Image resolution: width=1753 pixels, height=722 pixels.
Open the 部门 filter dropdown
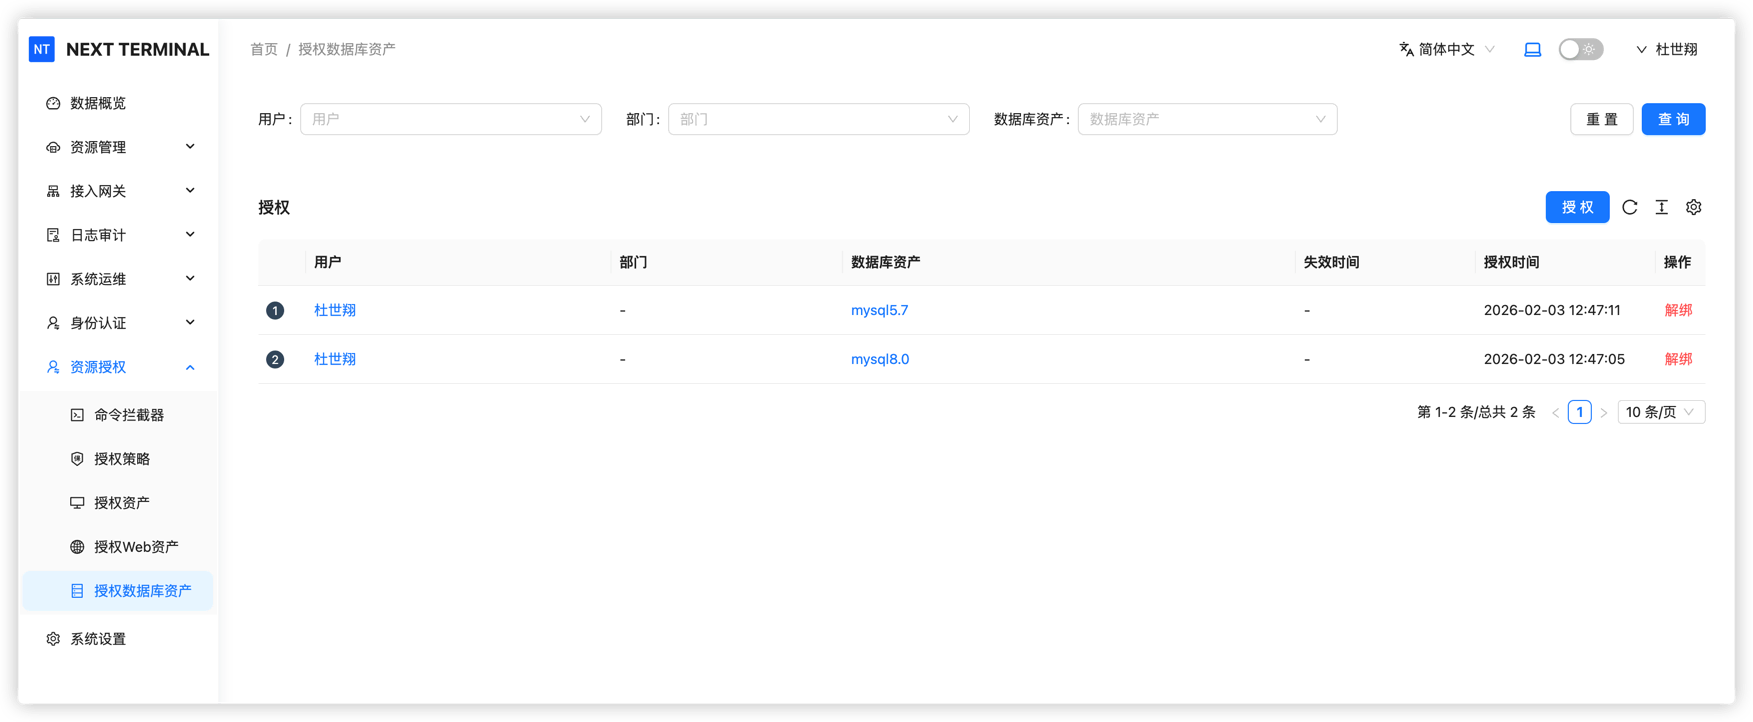pos(818,119)
